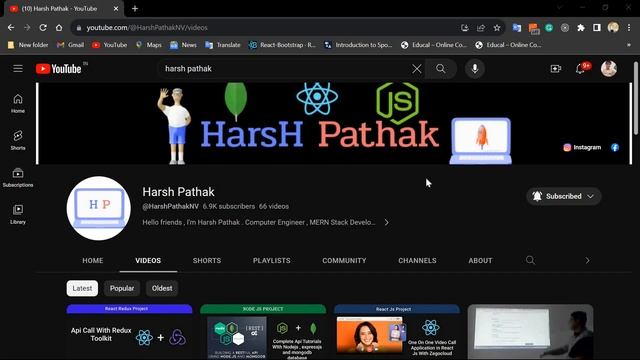The image size is (640, 360).
Task: Switch to the HOME channel tab
Action: pos(93,260)
